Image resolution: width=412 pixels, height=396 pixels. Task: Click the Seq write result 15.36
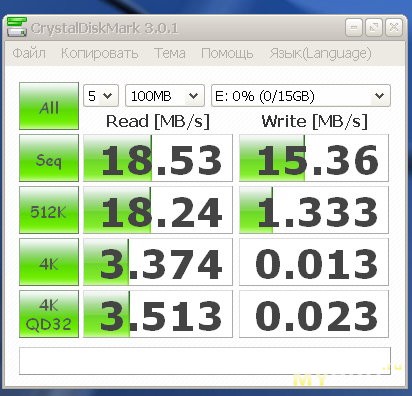coord(314,158)
